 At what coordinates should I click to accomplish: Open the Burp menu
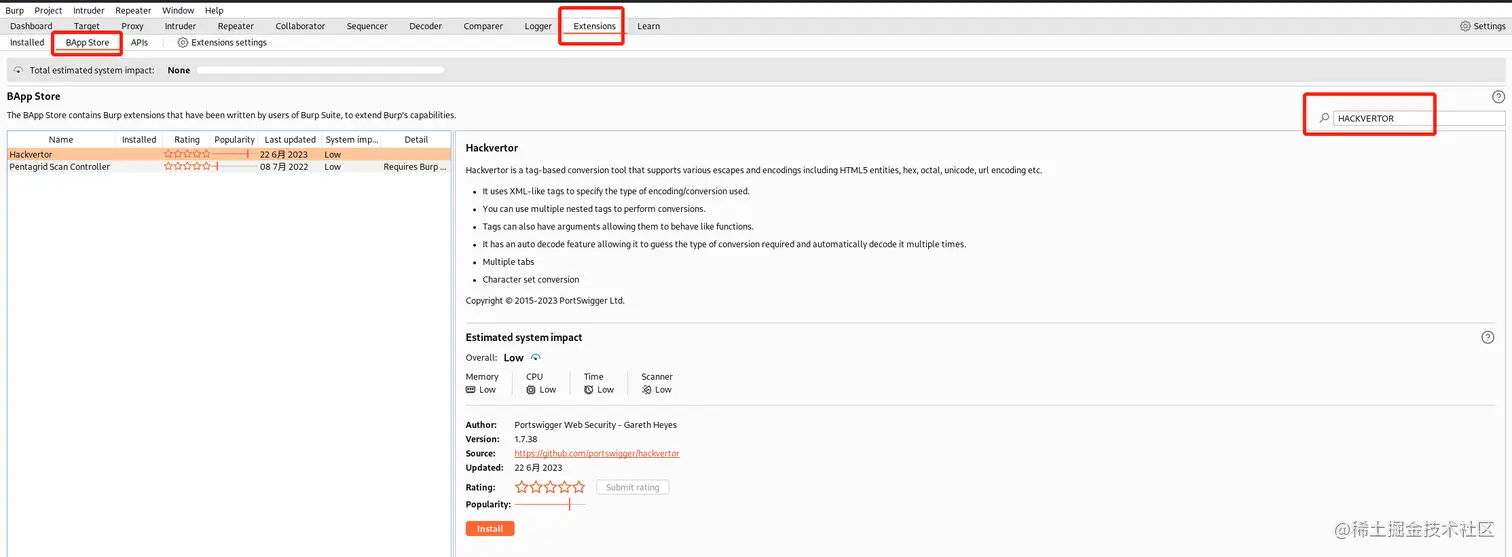click(14, 10)
